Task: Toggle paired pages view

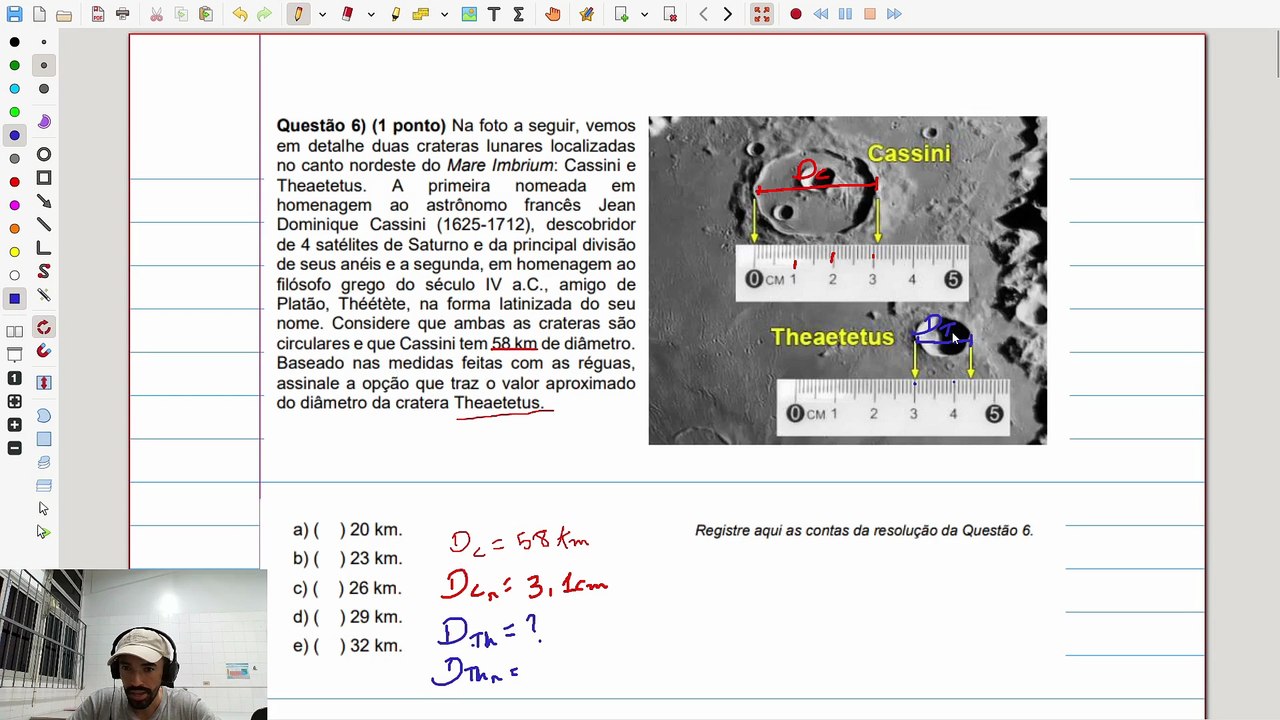Action: [x=14, y=331]
